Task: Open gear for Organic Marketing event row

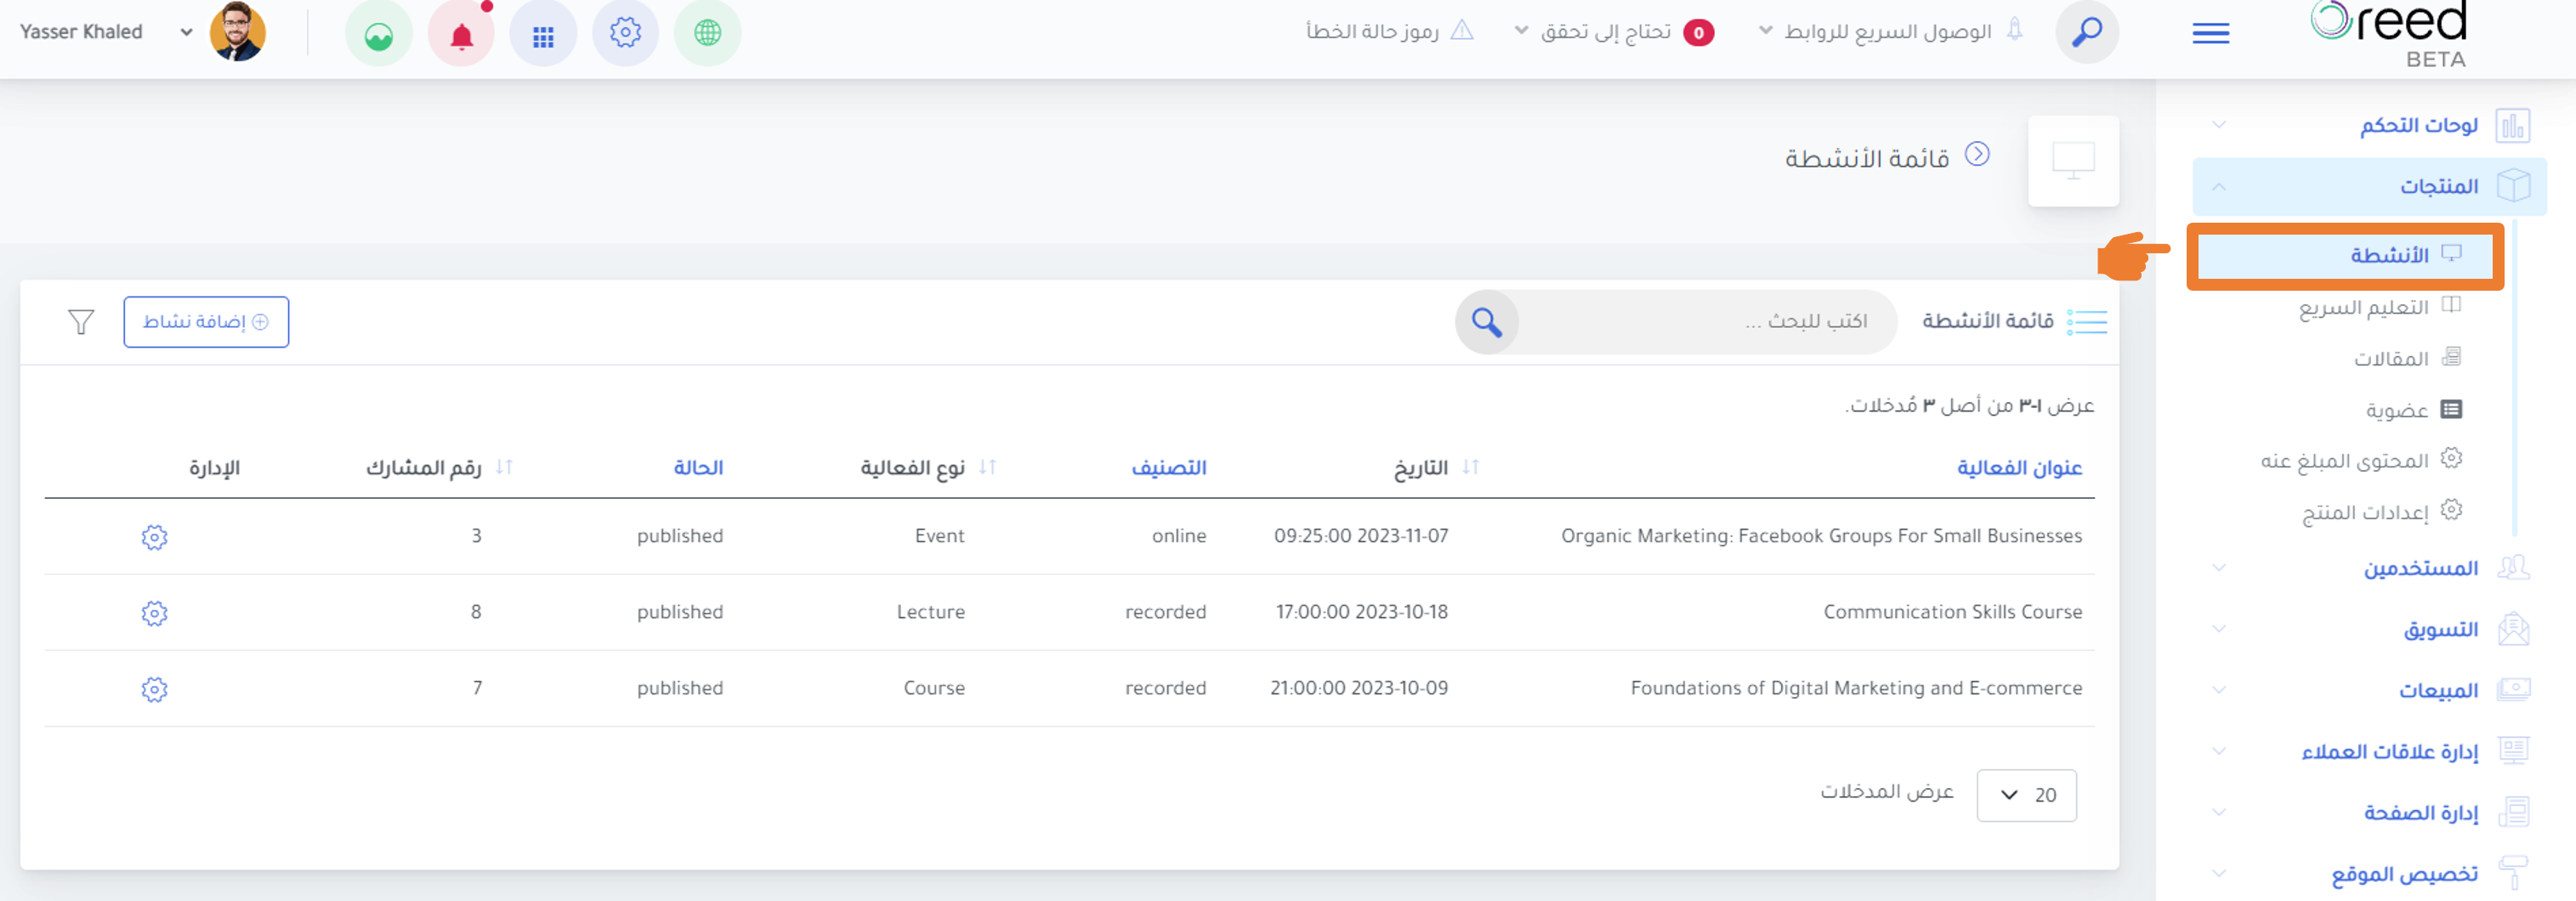Action: click(x=154, y=537)
